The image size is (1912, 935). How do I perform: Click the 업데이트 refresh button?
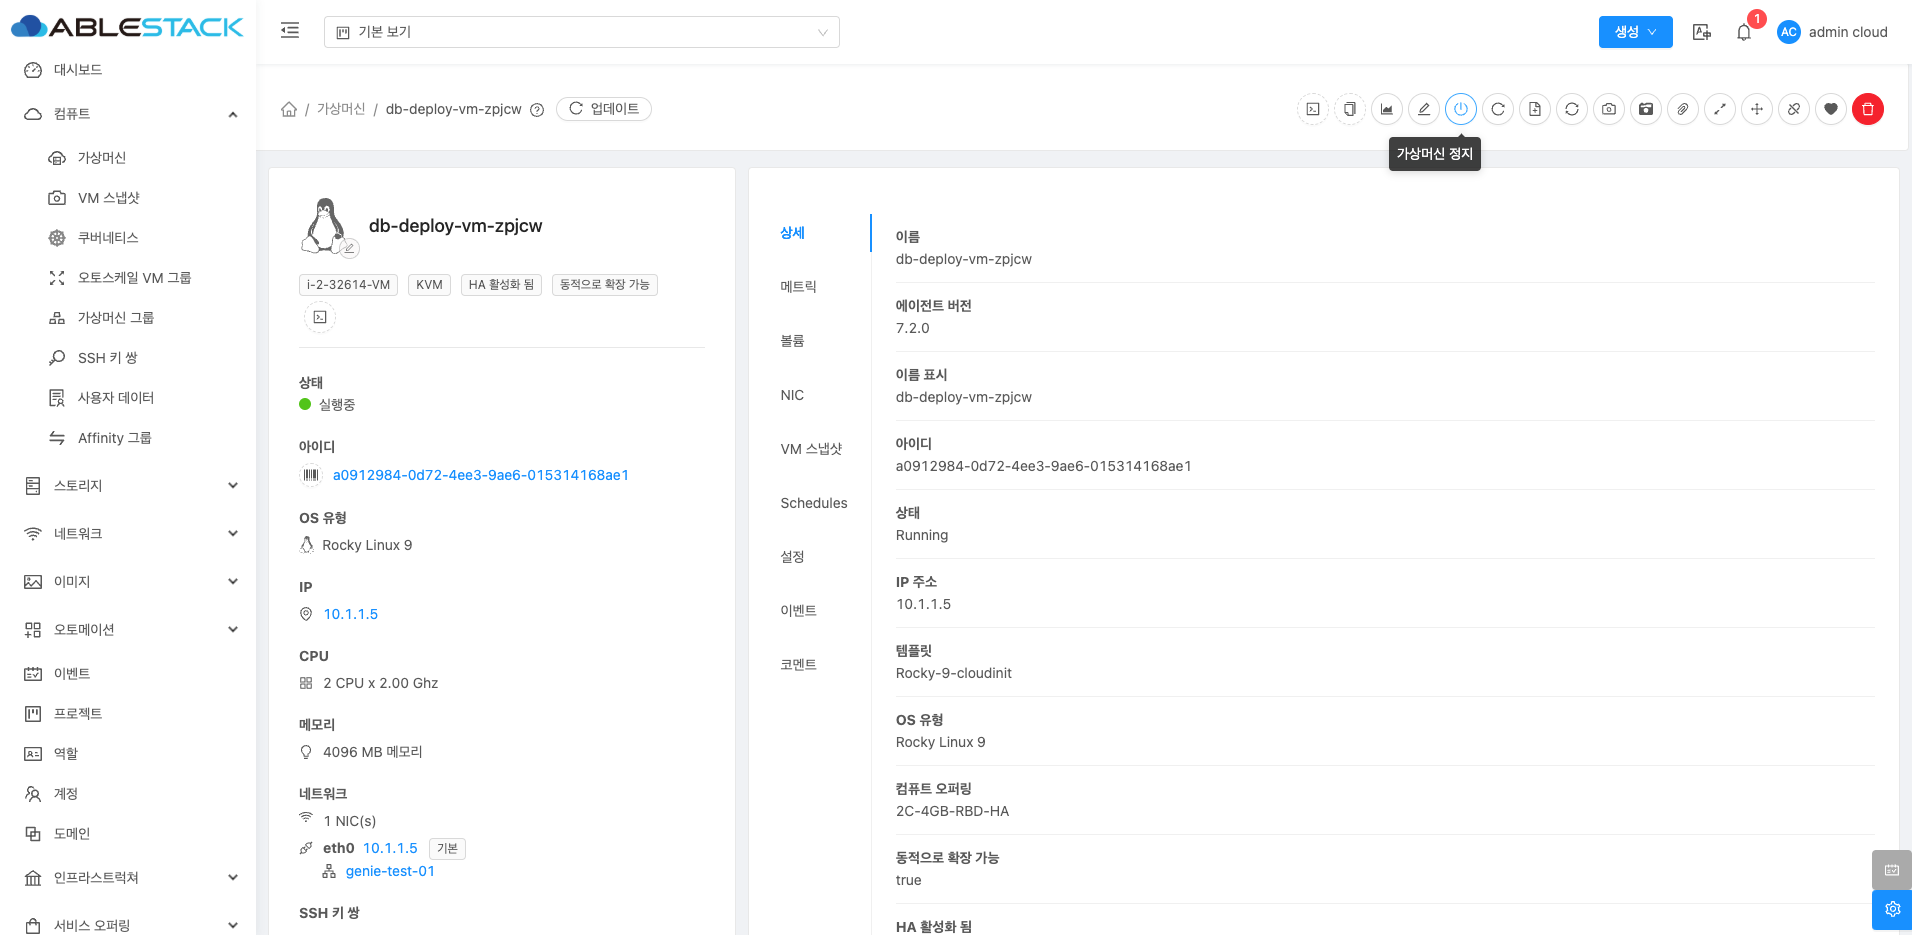603,109
